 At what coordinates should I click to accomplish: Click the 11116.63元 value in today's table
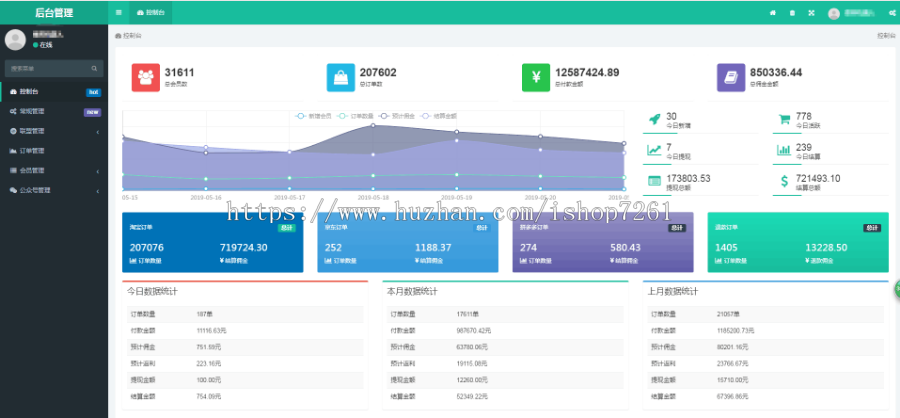pyautogui.click(x=209, y=331)
